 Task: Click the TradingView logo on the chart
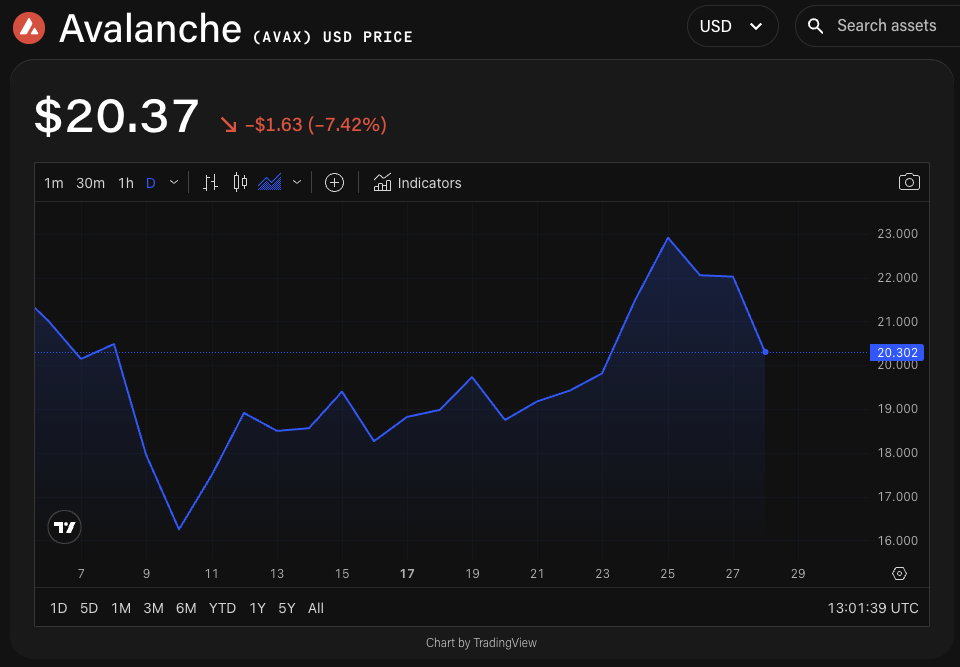pos(64,527)
